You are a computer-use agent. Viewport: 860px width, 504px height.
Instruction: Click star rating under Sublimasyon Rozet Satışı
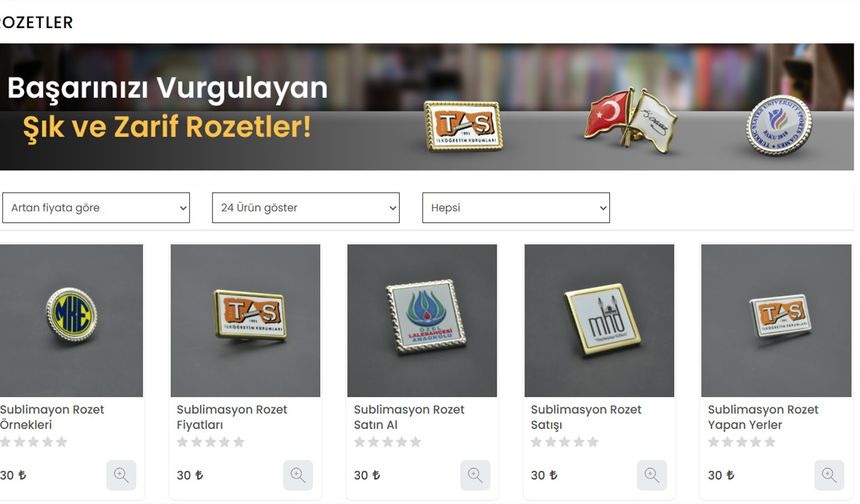tap(564, 442)
